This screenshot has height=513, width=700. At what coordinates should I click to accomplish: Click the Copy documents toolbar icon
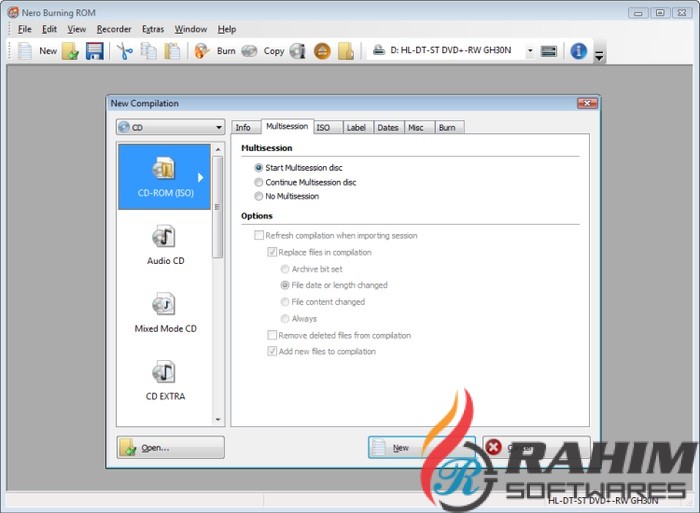click(x=149, y=51)
